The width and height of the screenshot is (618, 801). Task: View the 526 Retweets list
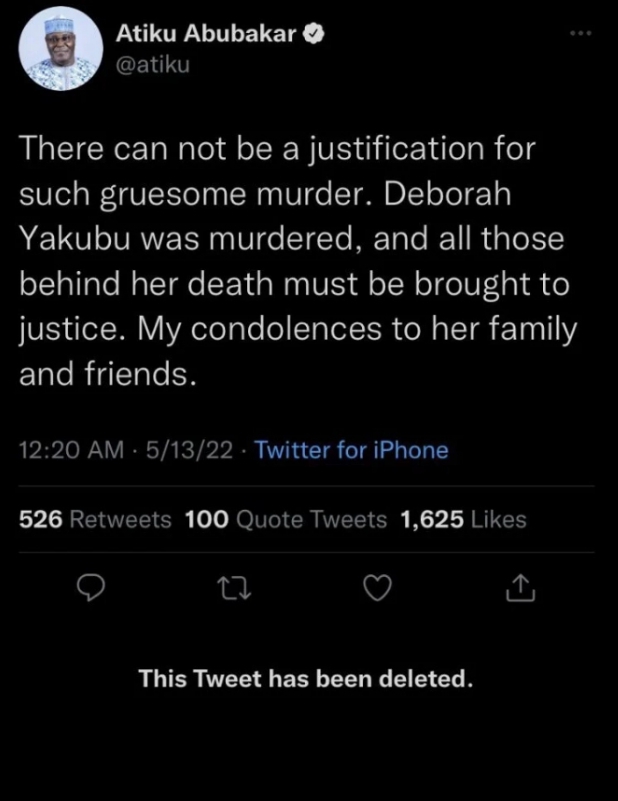[x=95, y=519]
